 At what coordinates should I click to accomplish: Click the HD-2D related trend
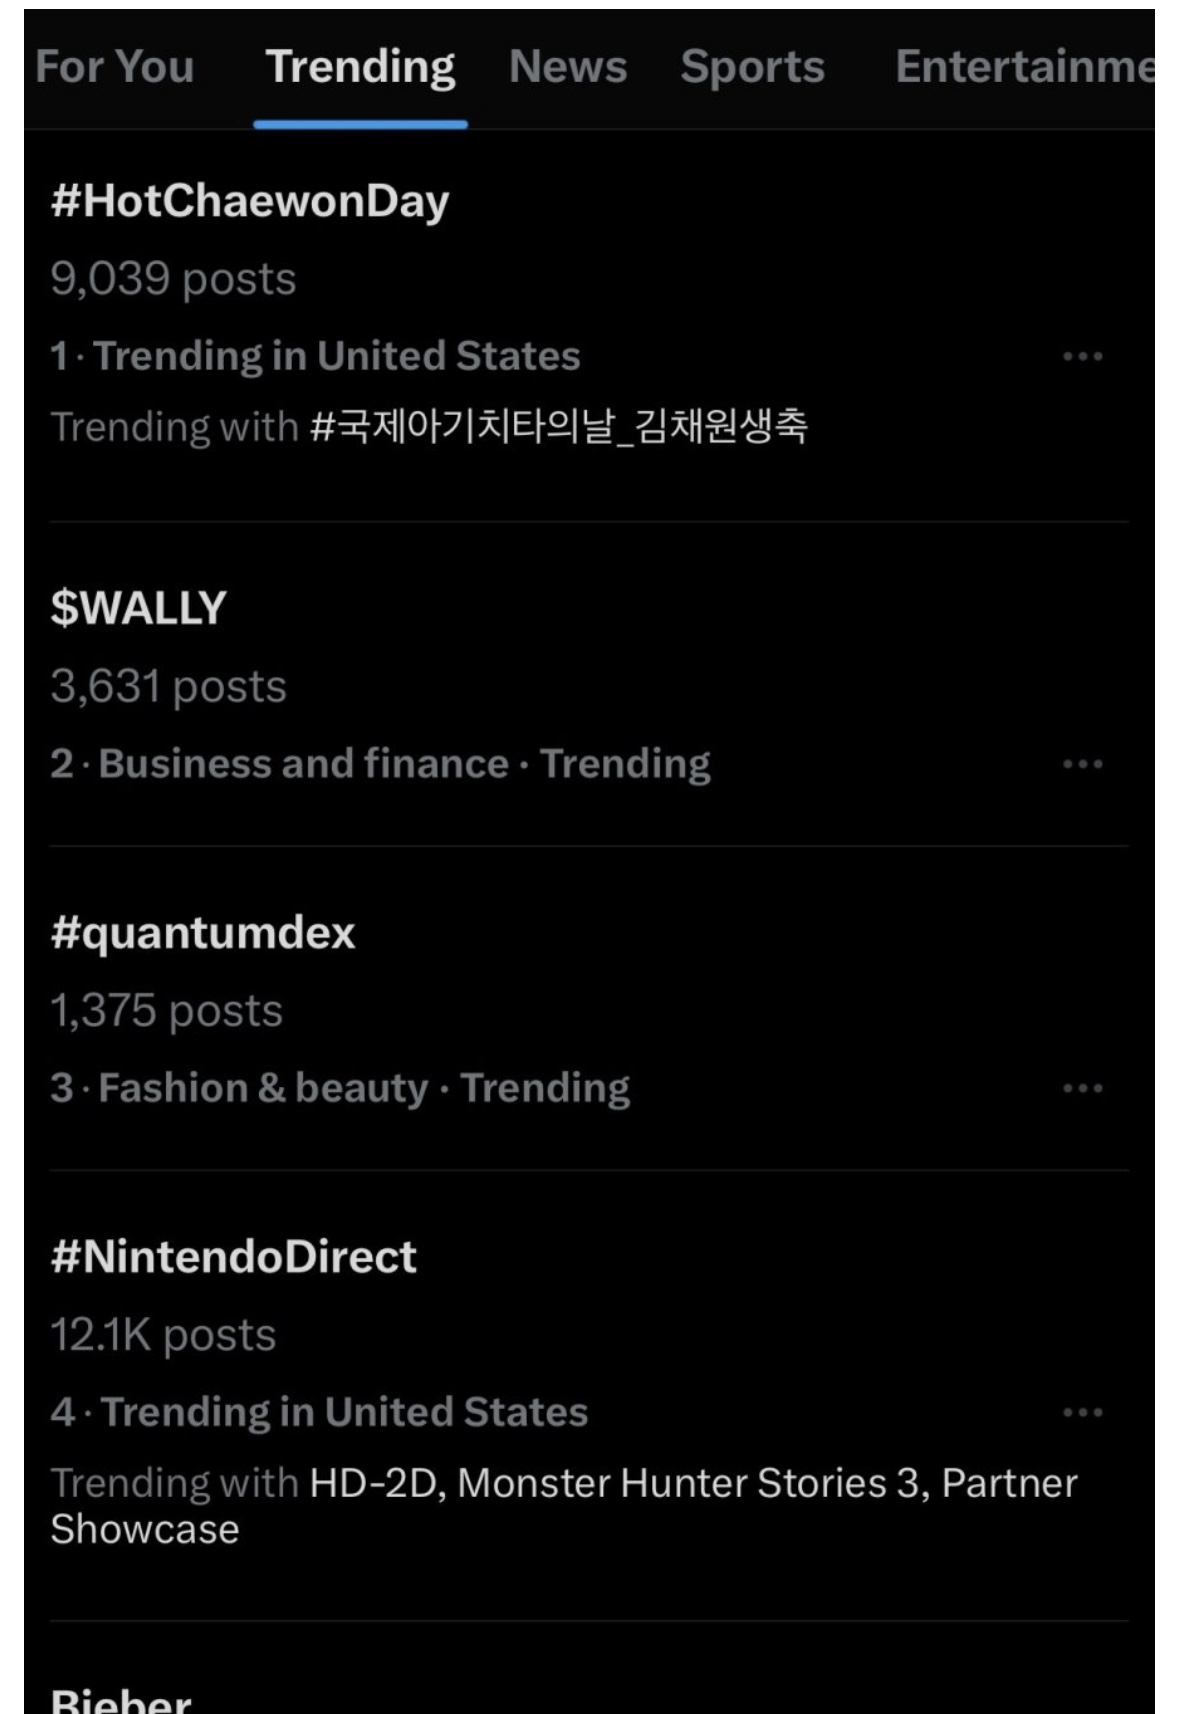coord(375,1483)
